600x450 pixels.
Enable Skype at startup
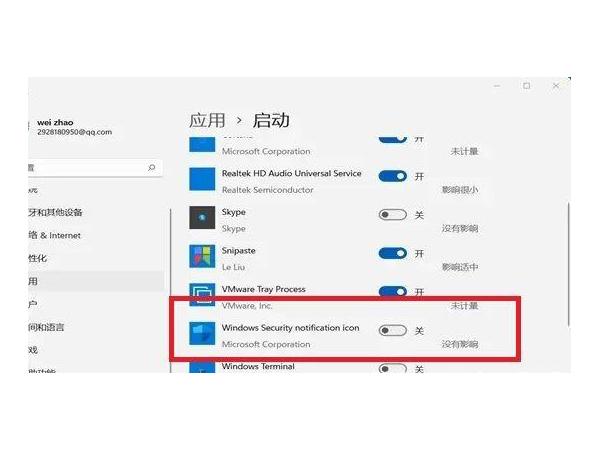coord(393,215)
